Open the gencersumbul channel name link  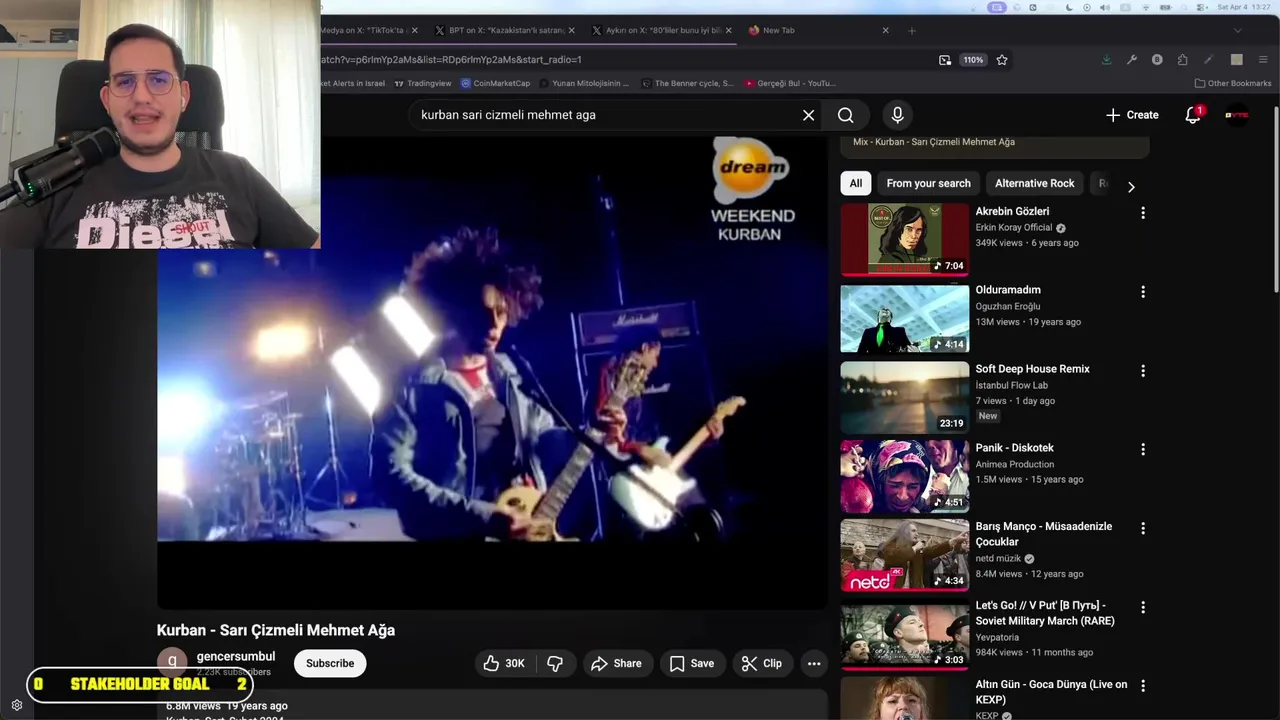[x=236, y=656]
